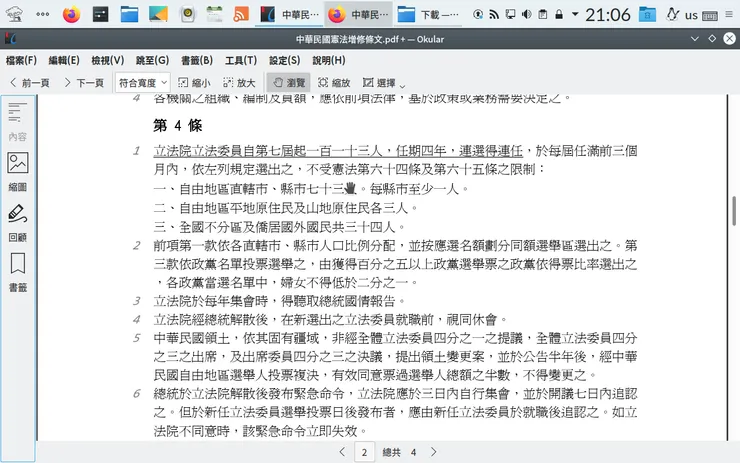This screenshot has width=740, height=463.
Task: Click the current page number field
Action: [x=364, y=453]
